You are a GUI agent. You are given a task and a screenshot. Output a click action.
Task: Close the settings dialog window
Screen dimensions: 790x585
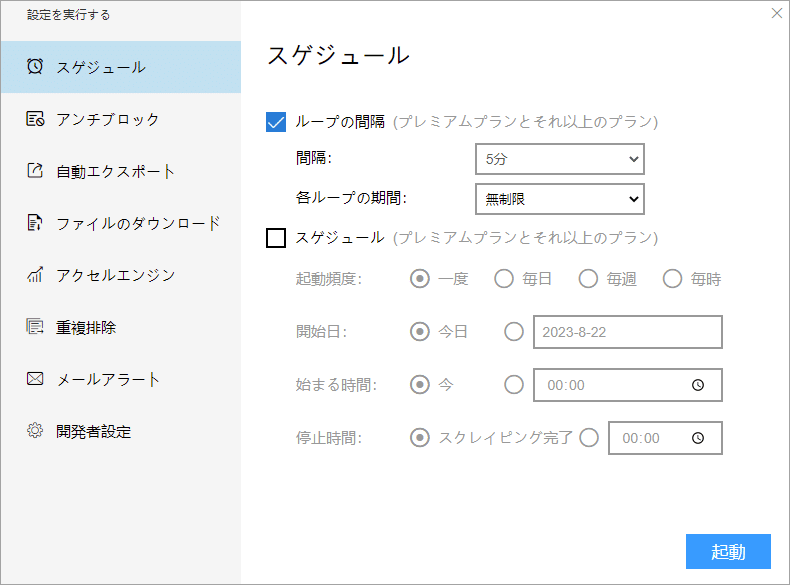(777, 13)
